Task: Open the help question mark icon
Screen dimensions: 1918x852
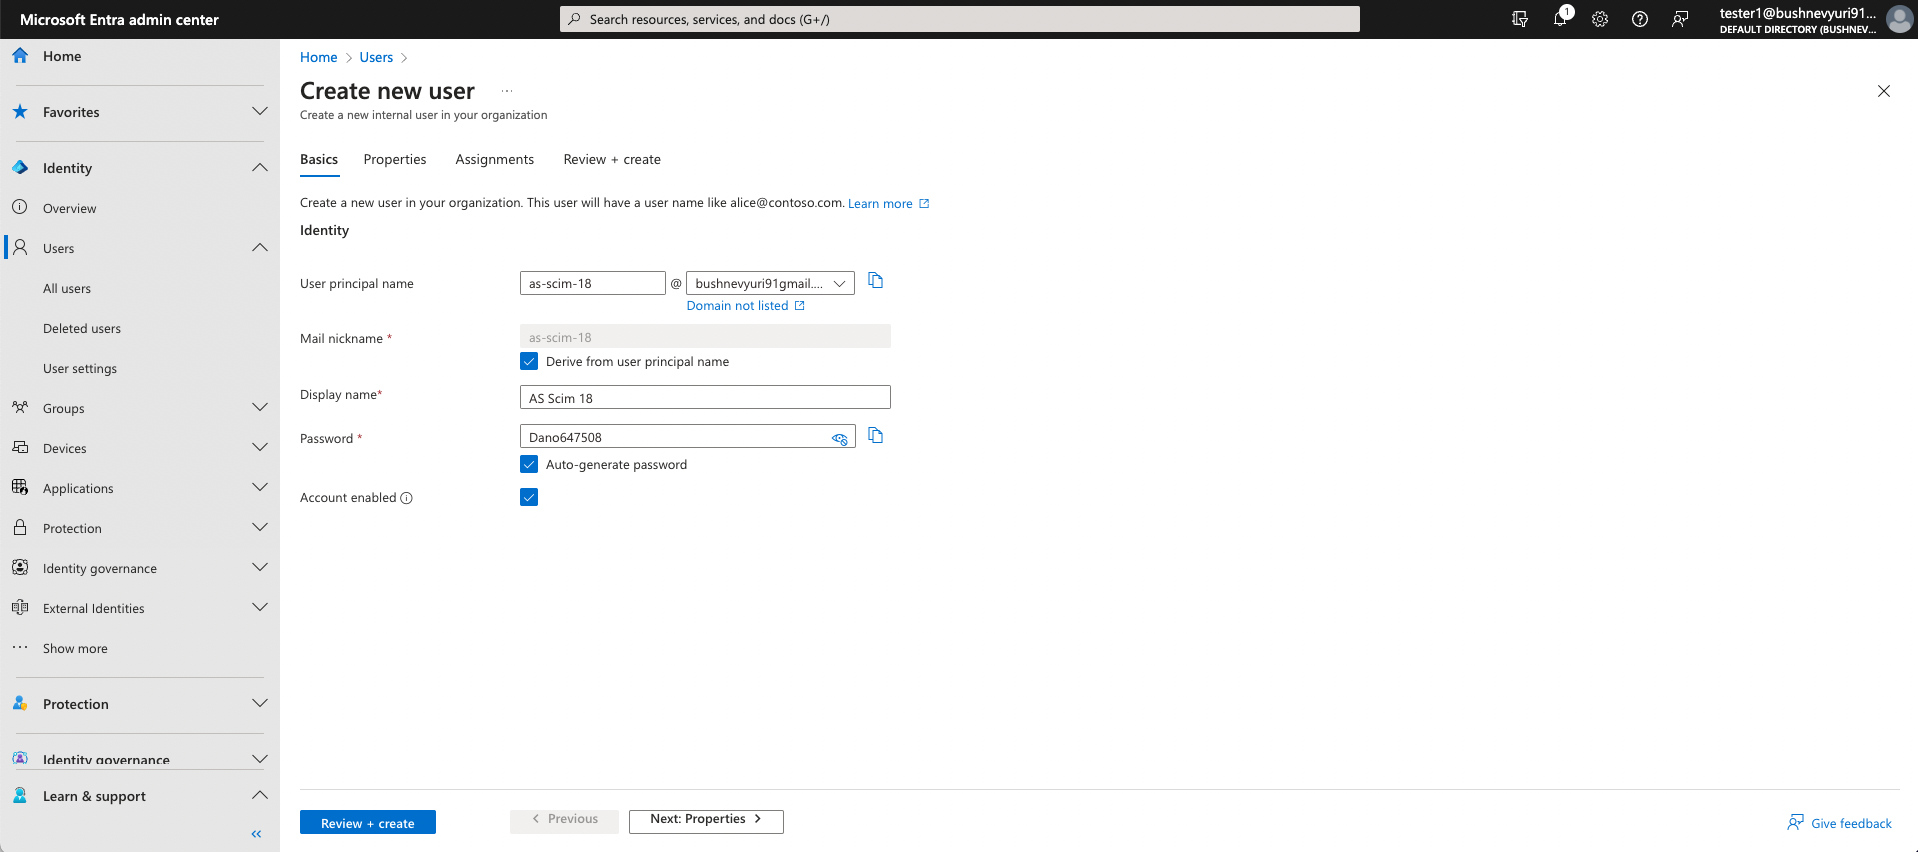Action: 1640,19
